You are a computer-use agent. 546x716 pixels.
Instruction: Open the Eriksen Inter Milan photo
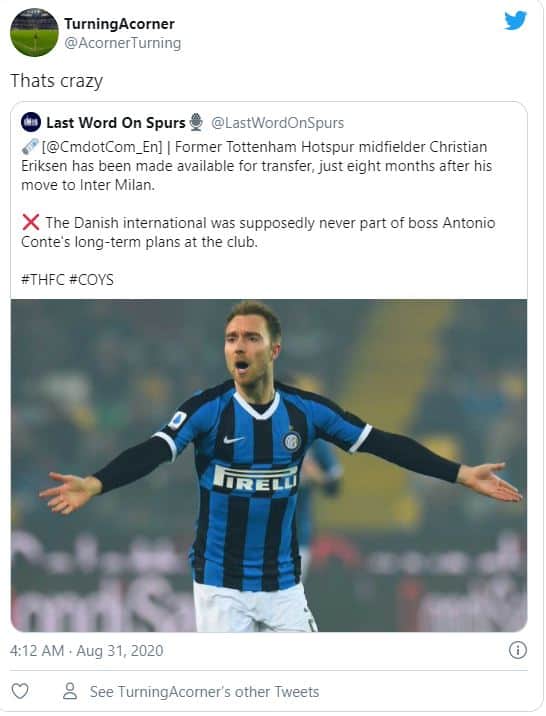click(x=269, y=465)
